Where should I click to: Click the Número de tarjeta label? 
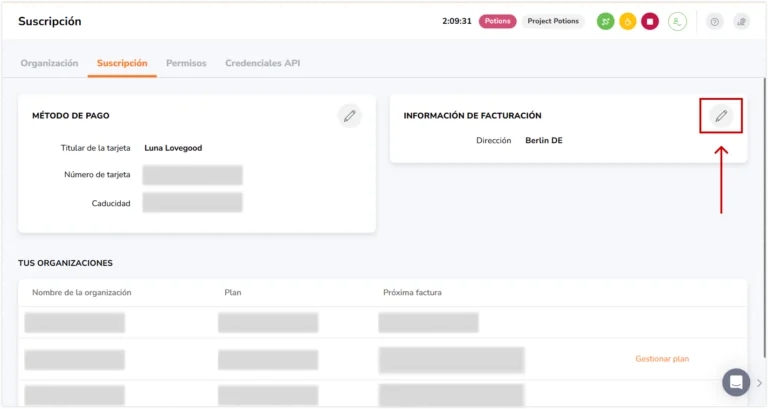pos(97,174)
